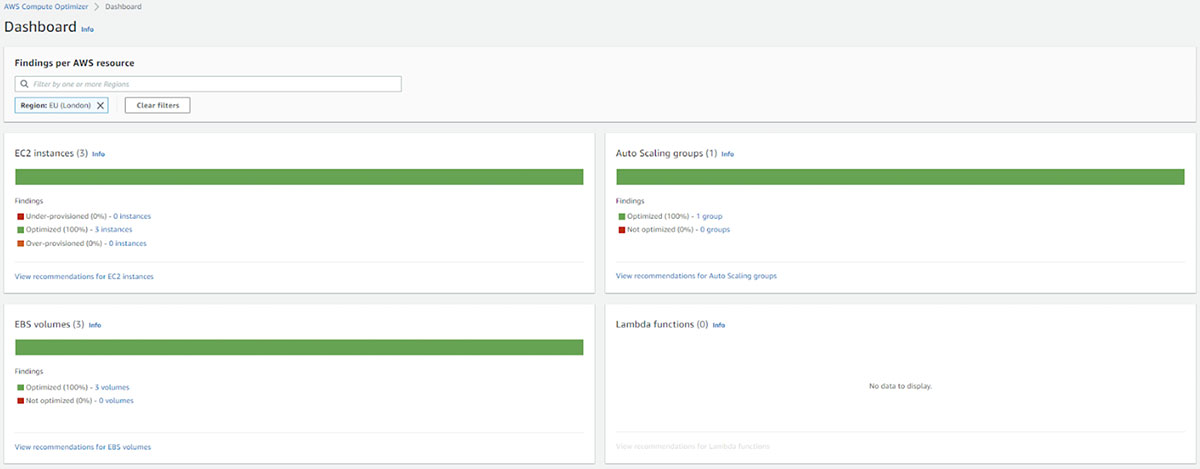Click the Lambda functions (0) card title
Viewport: 1200px width, 469px height.
[x=662, y=325]
